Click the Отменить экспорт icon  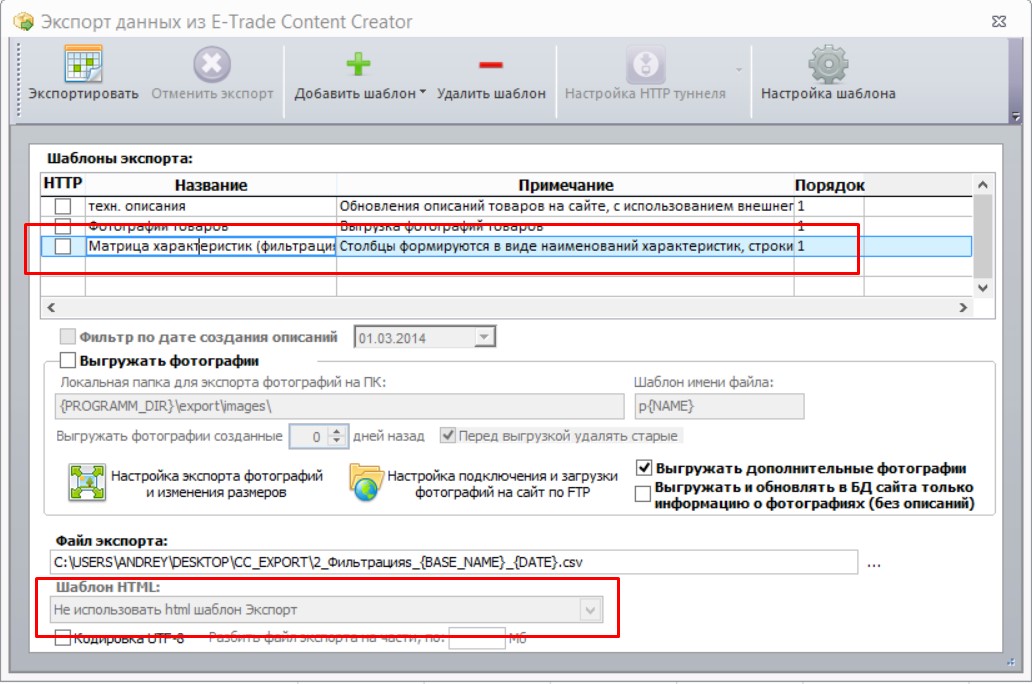pyautogui.click(x=212, y=65)
